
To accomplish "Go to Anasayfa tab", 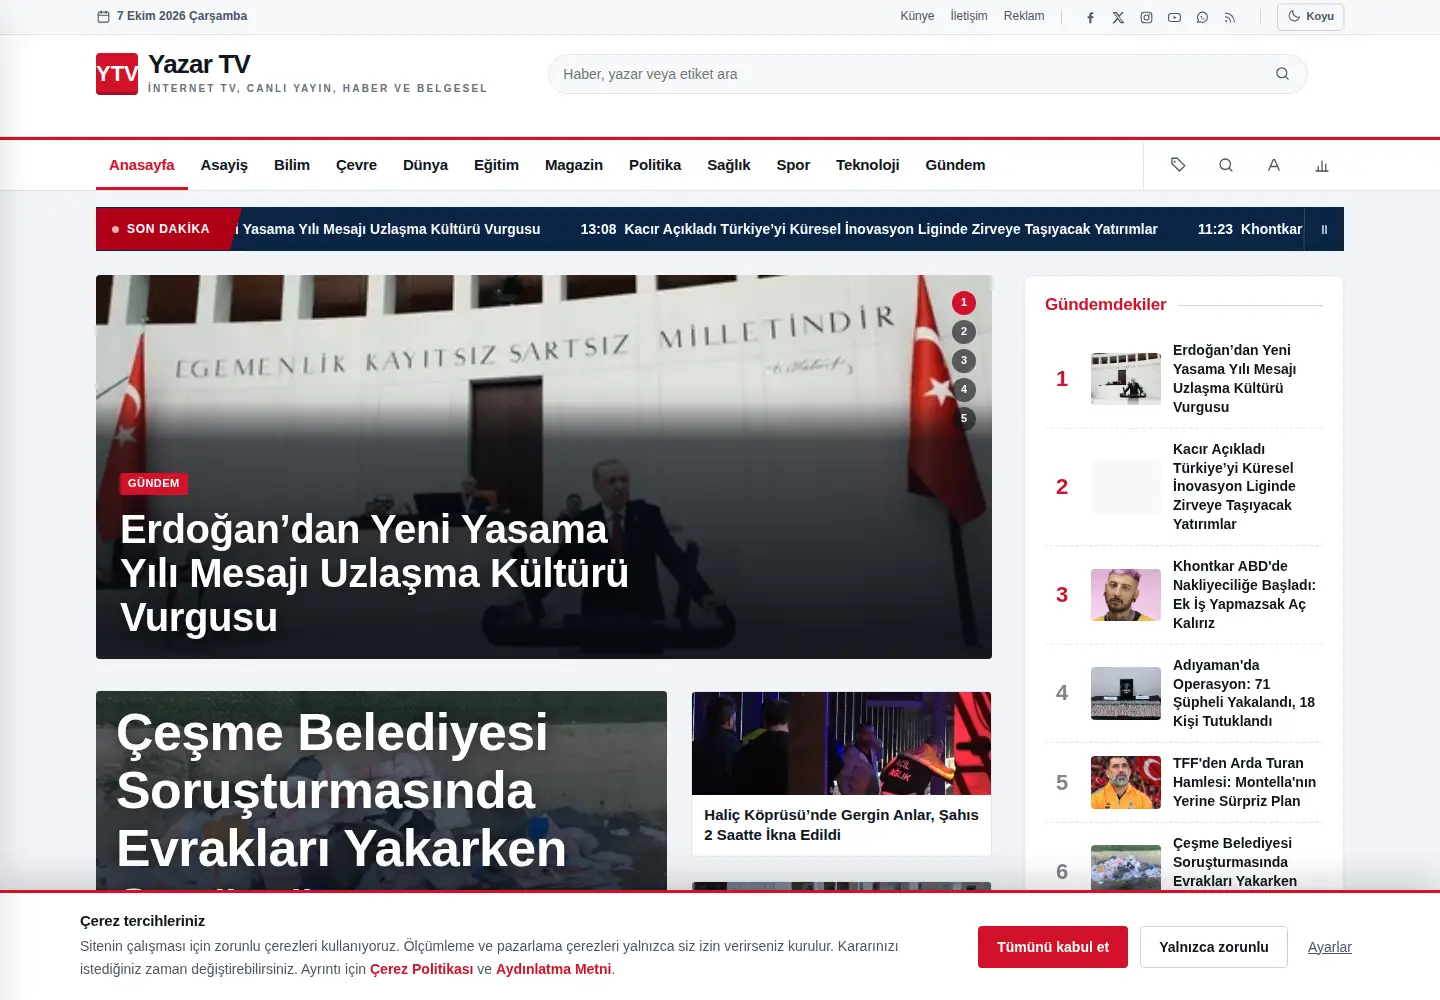I will click(142, 165).
